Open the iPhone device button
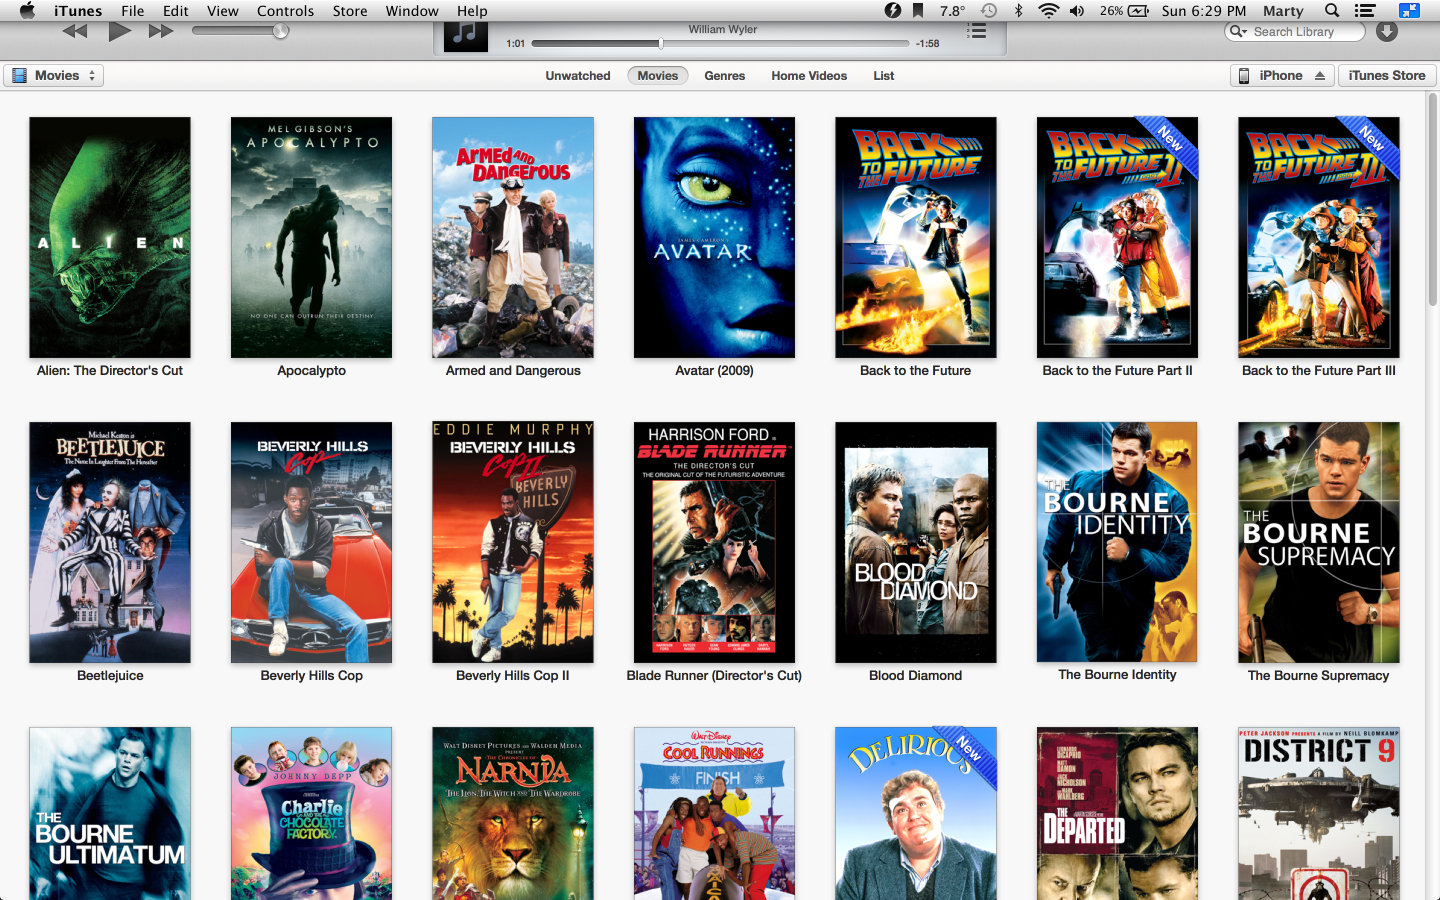 pos(1282,75)
